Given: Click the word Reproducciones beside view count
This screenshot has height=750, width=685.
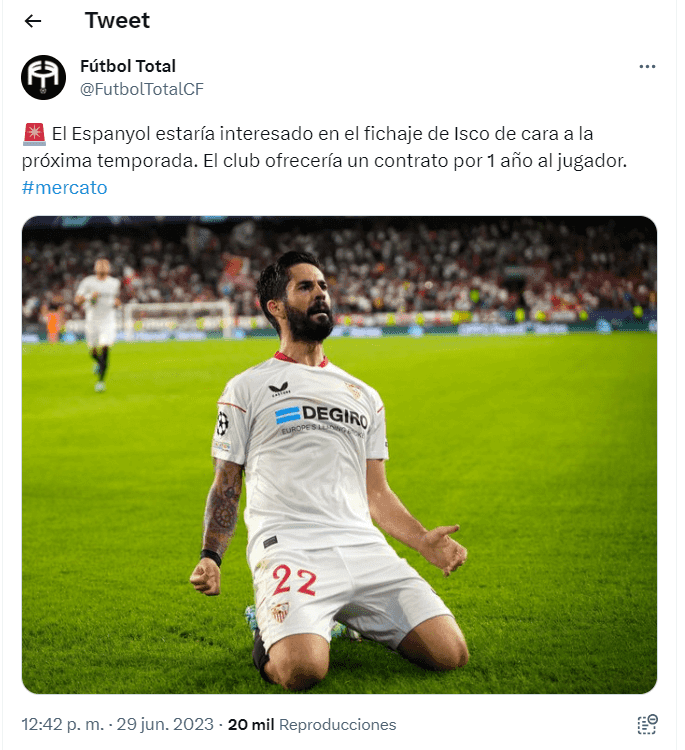Looking at the screenshot, I should click(338, 724).
